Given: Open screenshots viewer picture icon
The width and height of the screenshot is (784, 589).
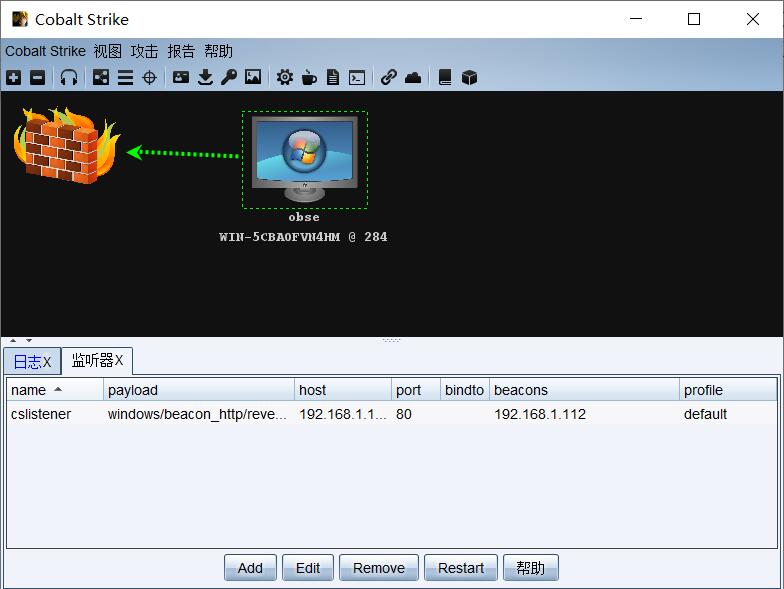Looking at the screenshot, I should [253, 77].
